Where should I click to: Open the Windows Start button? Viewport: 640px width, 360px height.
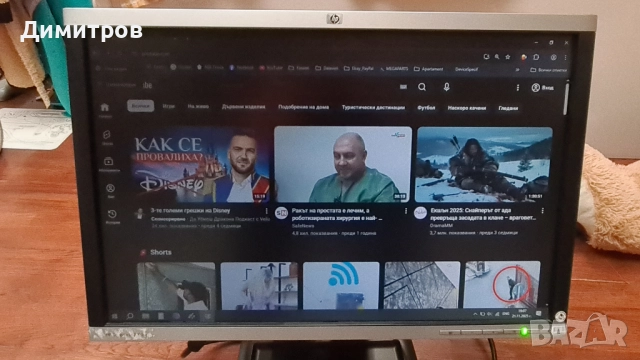tap(114, 316)
